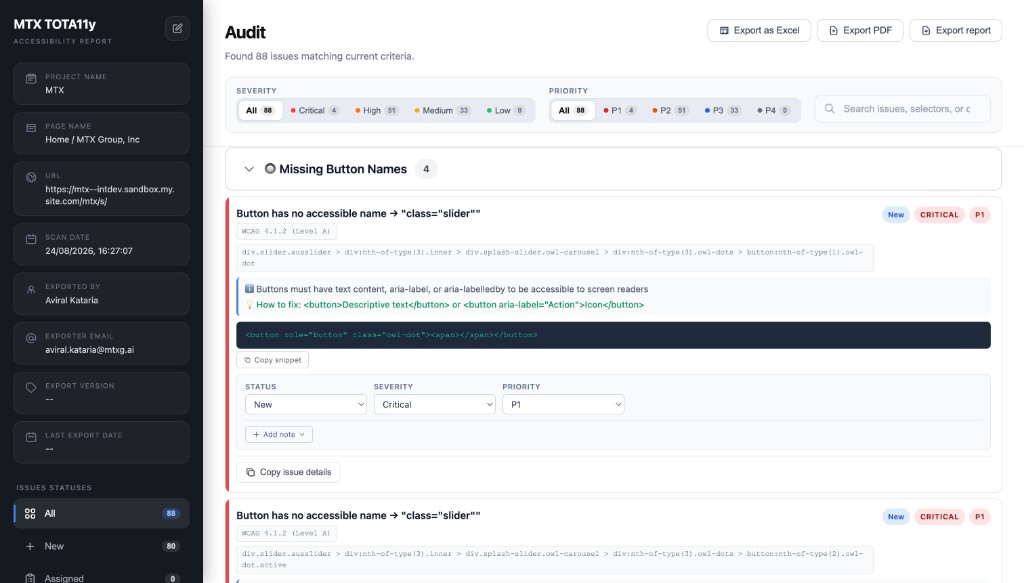This screenshot has width=1024, height=583.
Task: Click the sandbox URL text in sidebar
Action: [x=110, y=195]
